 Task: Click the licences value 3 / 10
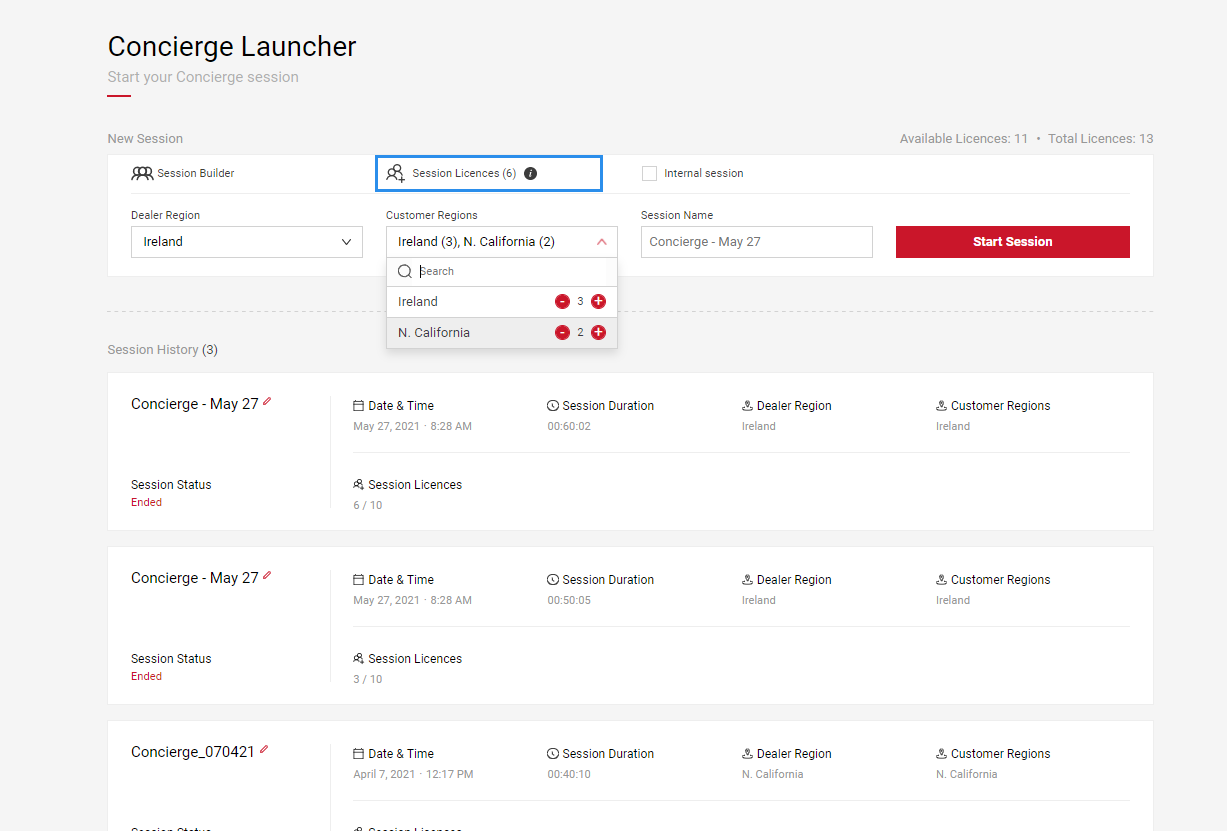[x=368, y=679]
